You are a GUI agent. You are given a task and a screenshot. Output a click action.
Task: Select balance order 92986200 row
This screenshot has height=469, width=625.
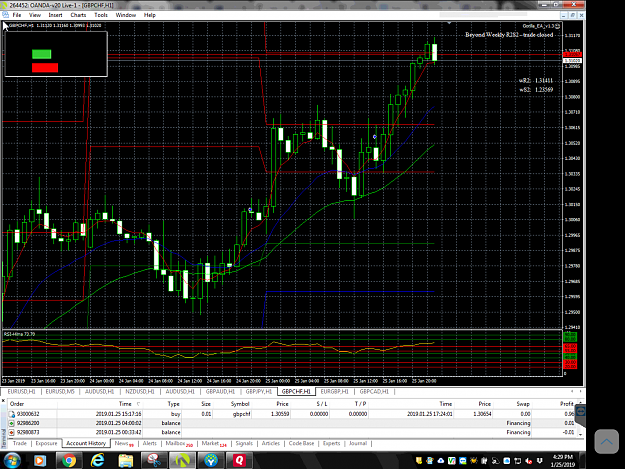tap(292, 423)
